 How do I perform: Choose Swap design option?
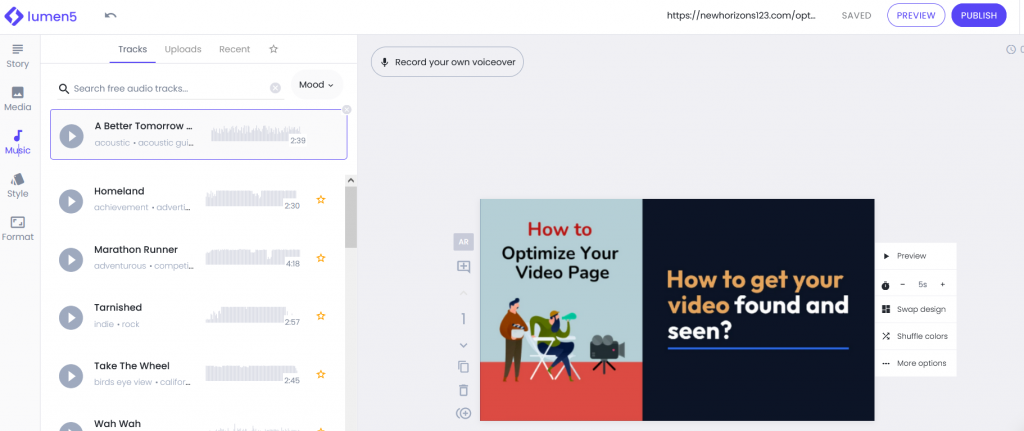tap(916, 310)
